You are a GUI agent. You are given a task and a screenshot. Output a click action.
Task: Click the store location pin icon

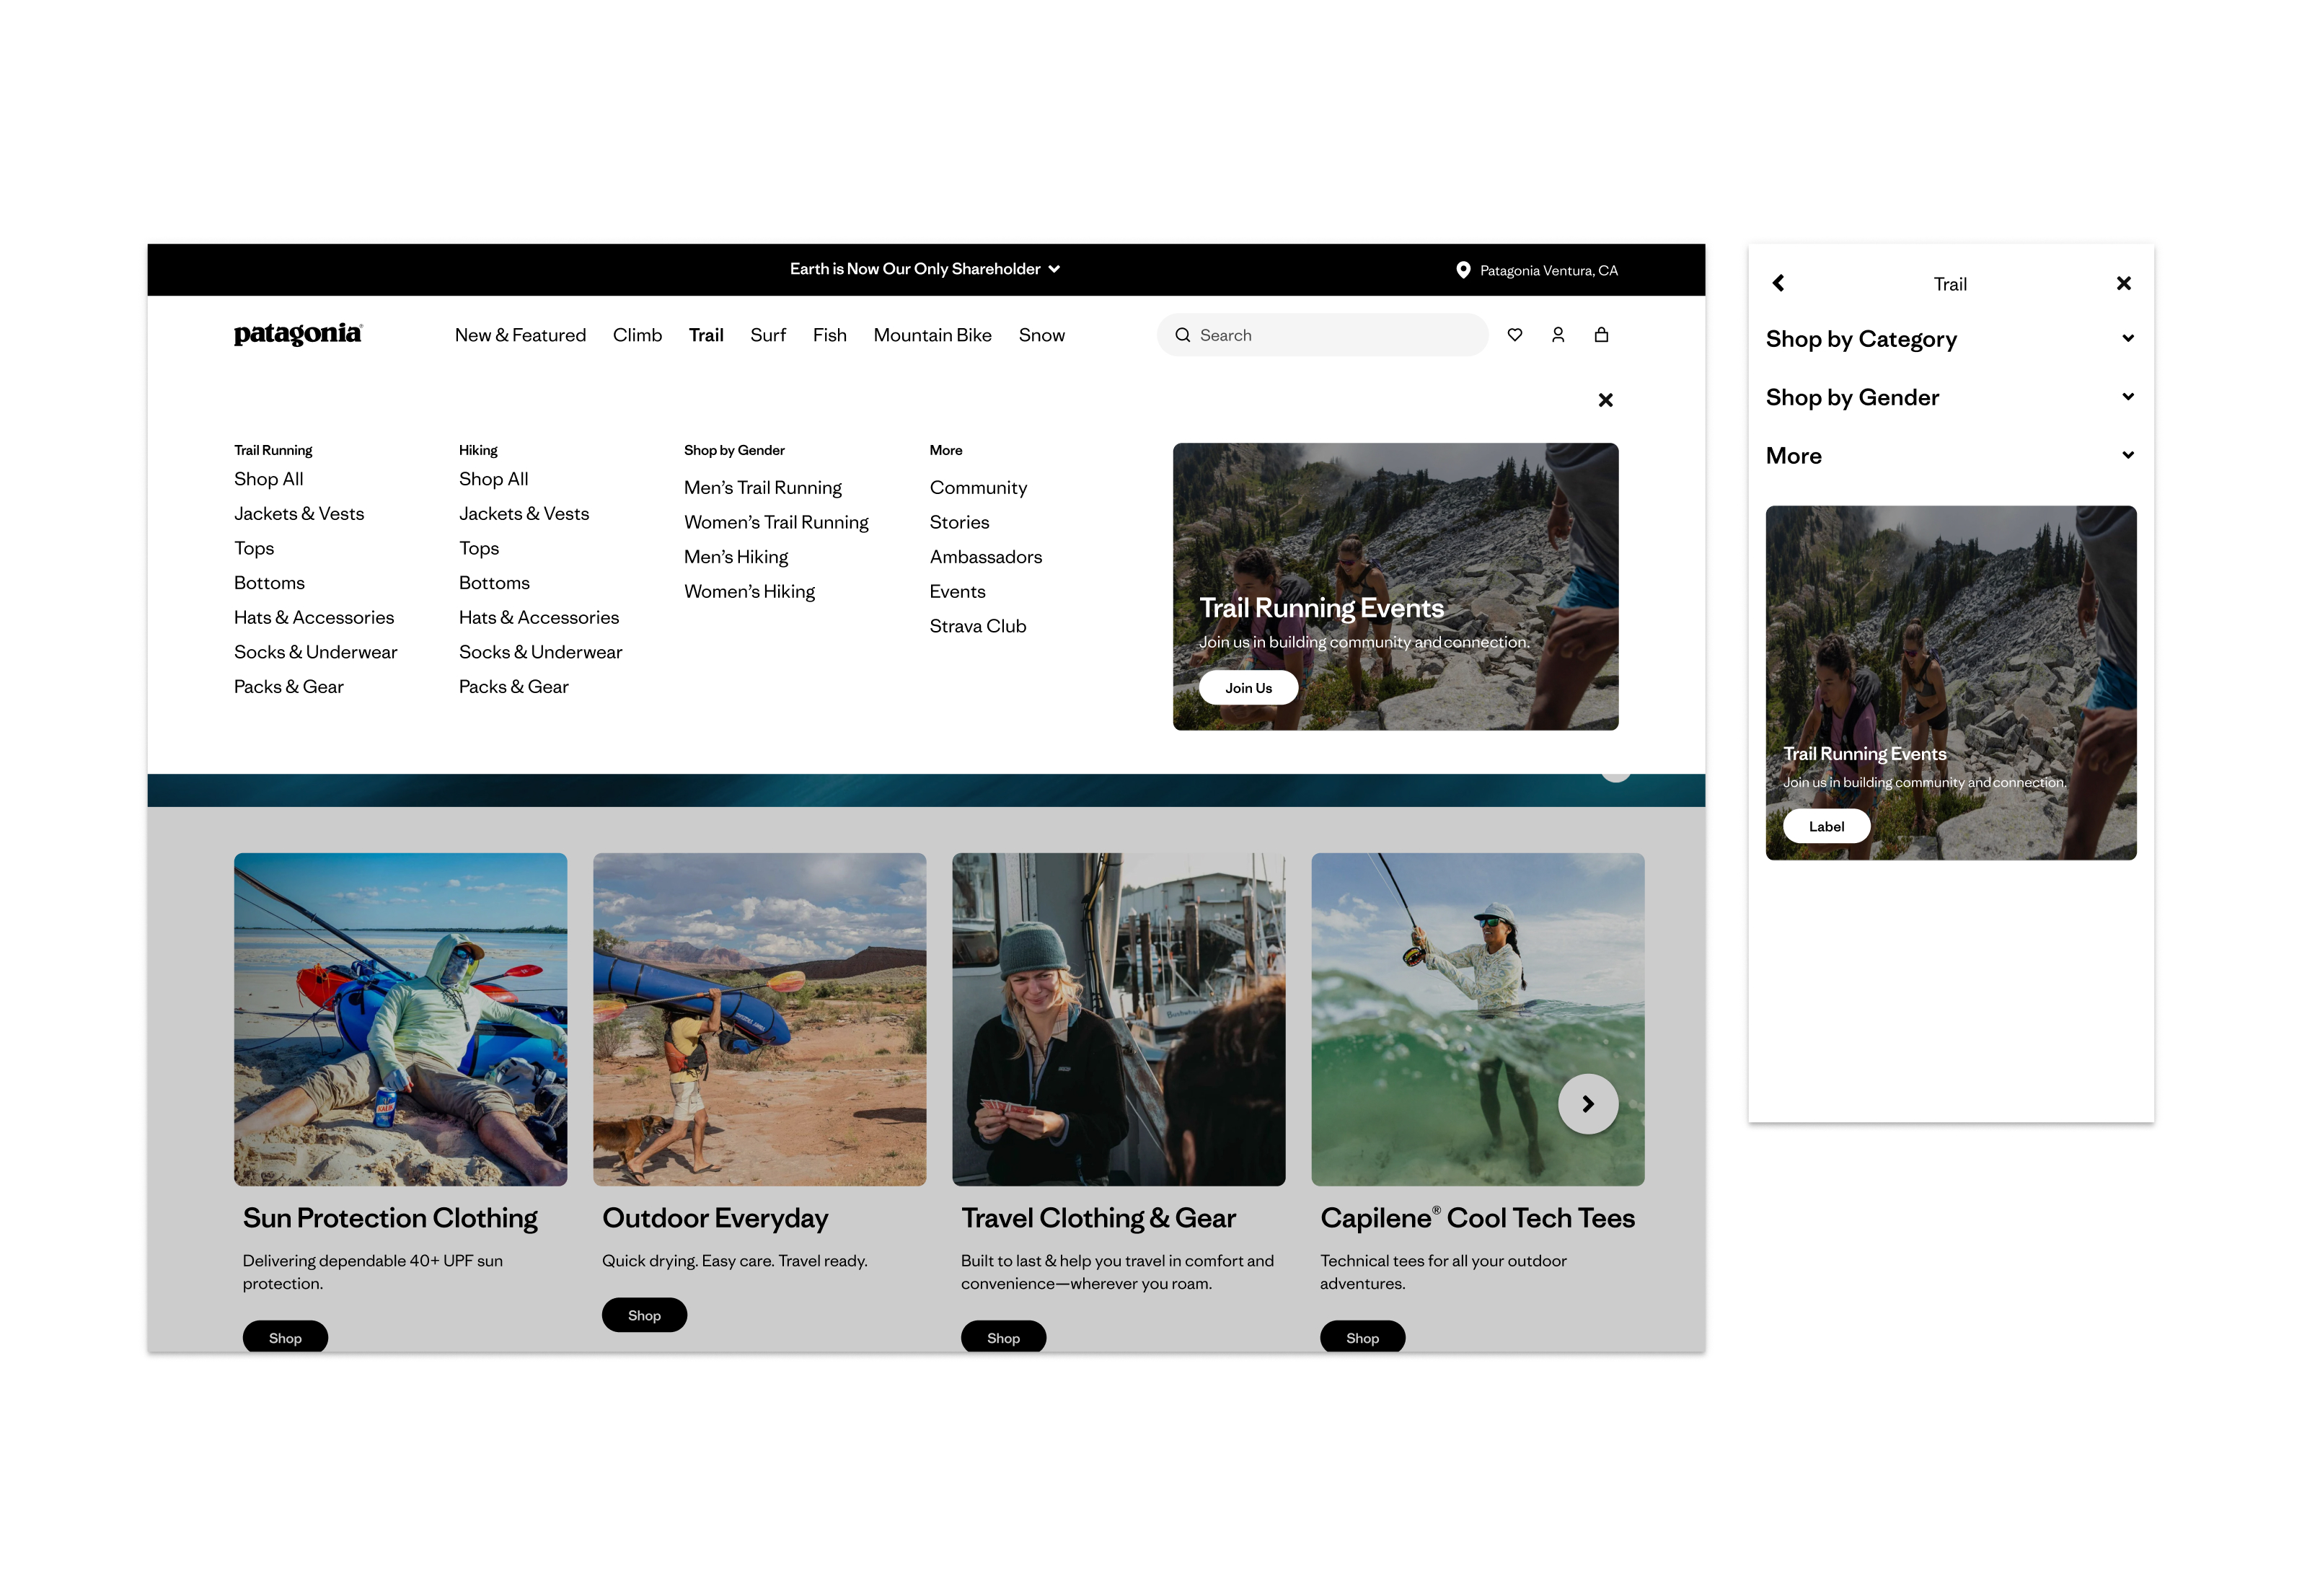click(1462, 270)
